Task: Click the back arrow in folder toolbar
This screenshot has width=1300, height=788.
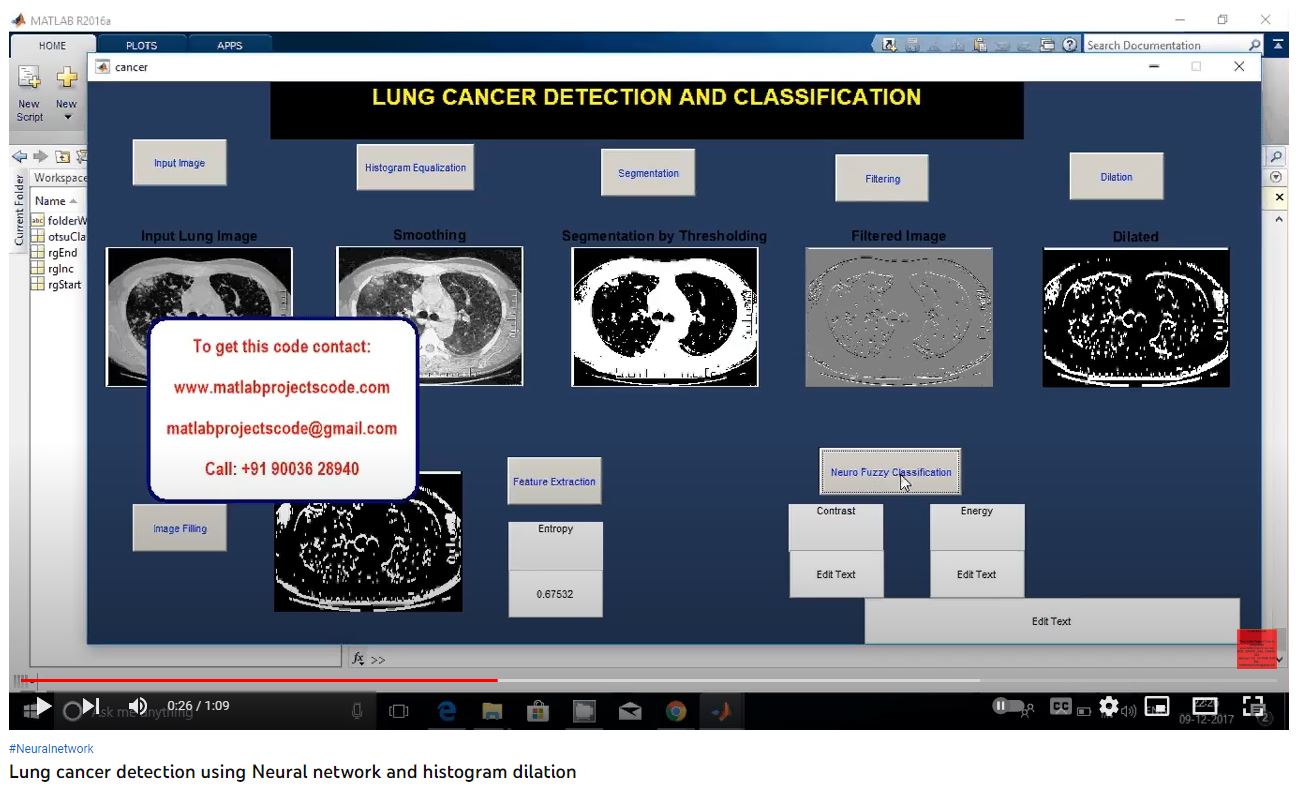Action: [19, 156]
